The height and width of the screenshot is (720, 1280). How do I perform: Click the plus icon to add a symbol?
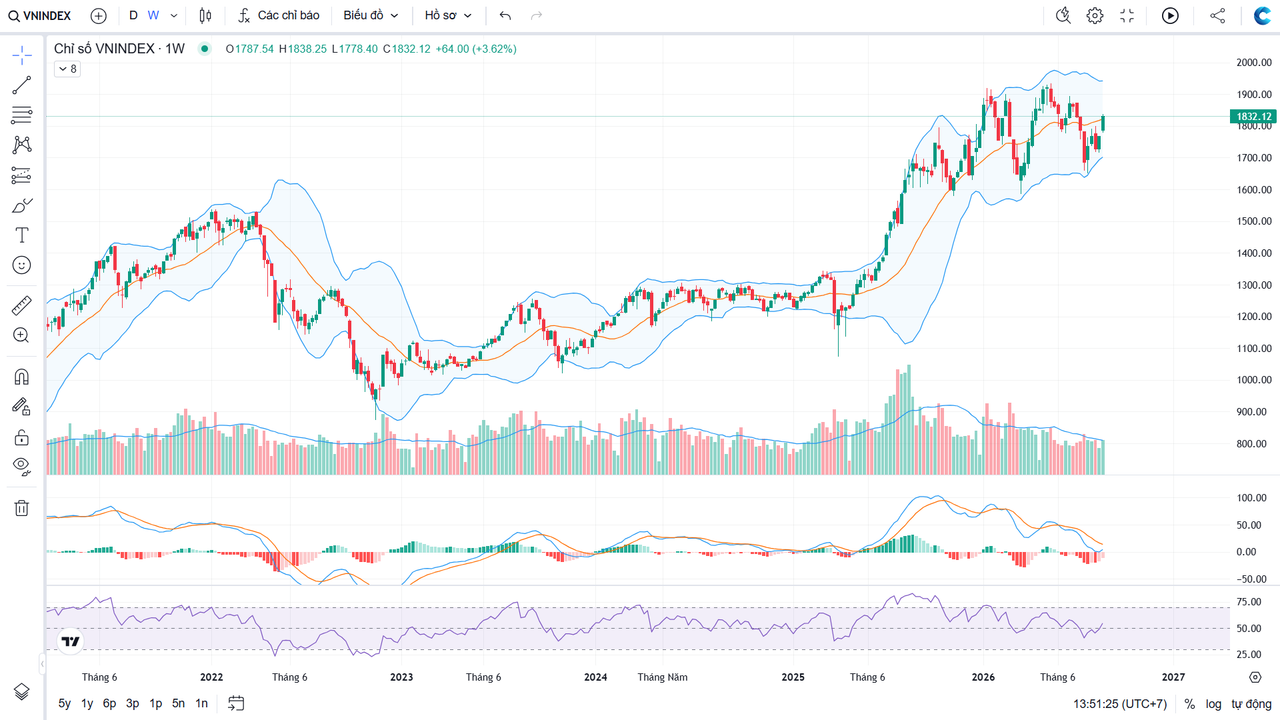pos(98,16)
